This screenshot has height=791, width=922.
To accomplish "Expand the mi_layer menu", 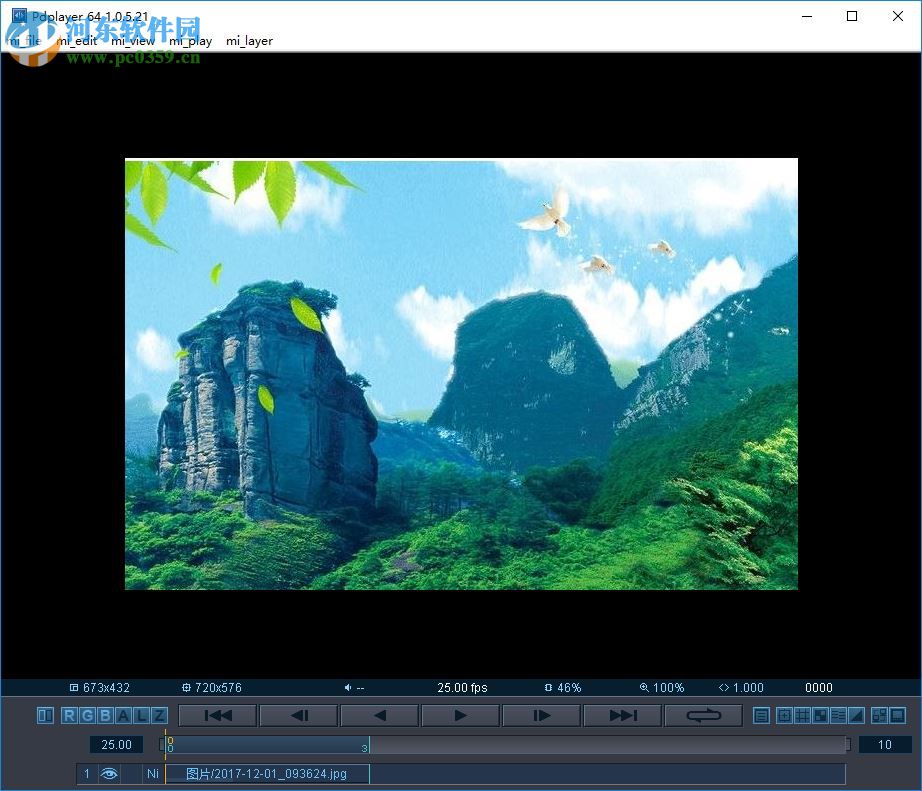I will point(248,41).
